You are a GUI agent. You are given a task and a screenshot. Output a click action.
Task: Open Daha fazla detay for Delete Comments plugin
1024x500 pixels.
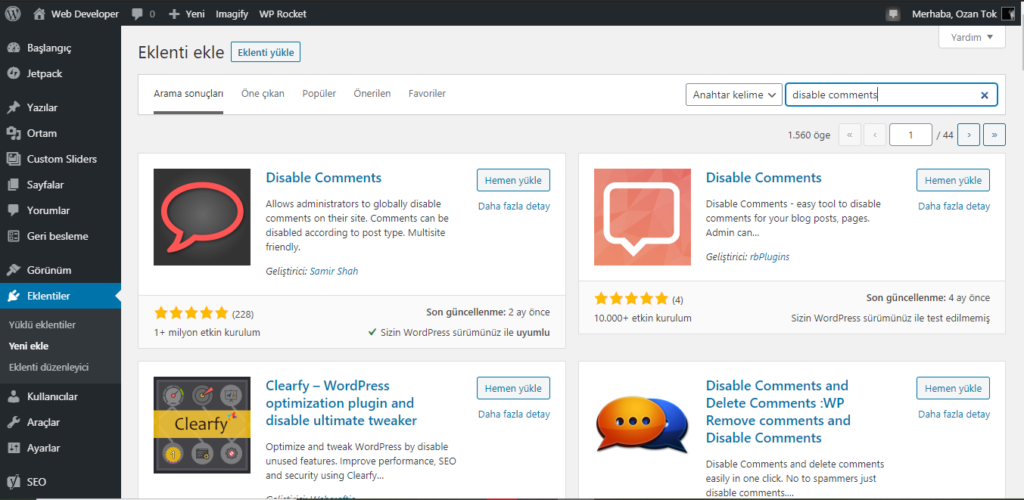click(x=954, y=414)
